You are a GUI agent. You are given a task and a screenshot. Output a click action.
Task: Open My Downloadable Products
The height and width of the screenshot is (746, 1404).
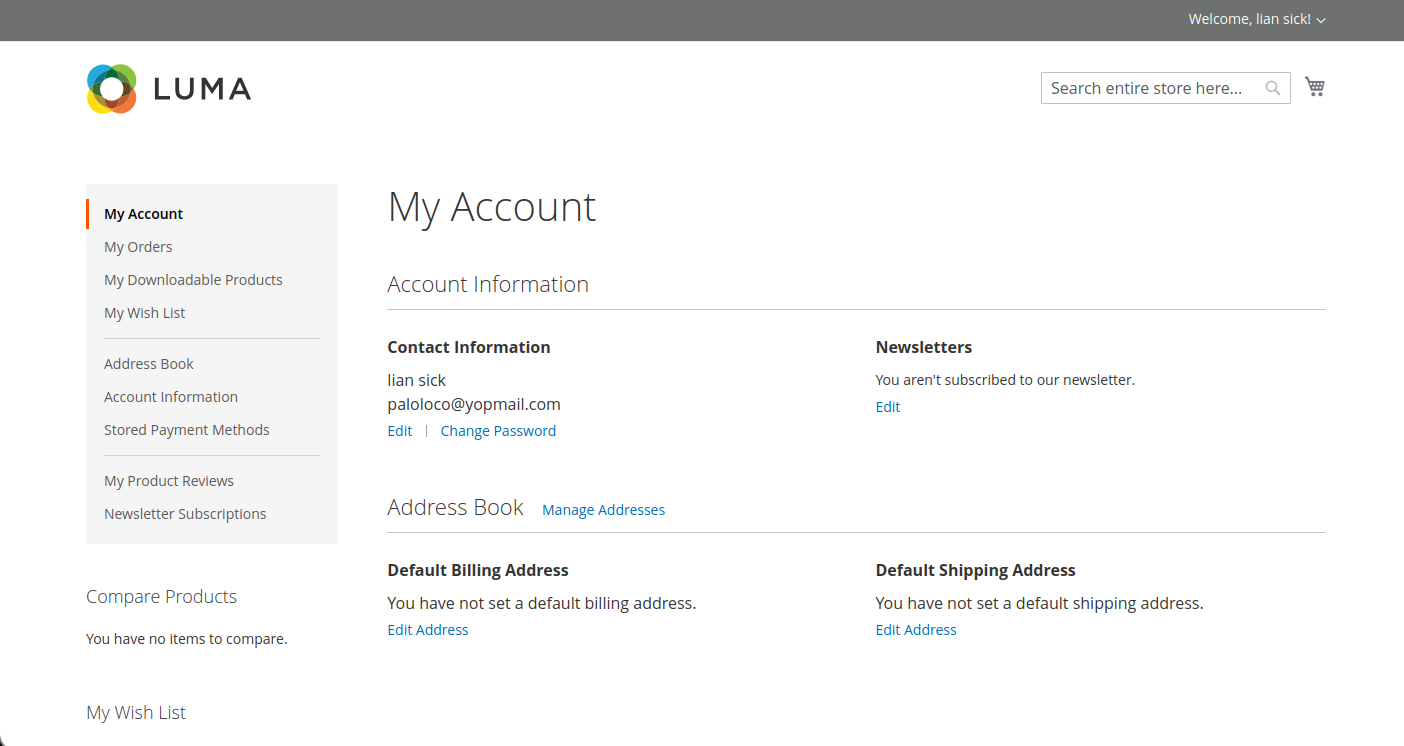click(193, 280)
